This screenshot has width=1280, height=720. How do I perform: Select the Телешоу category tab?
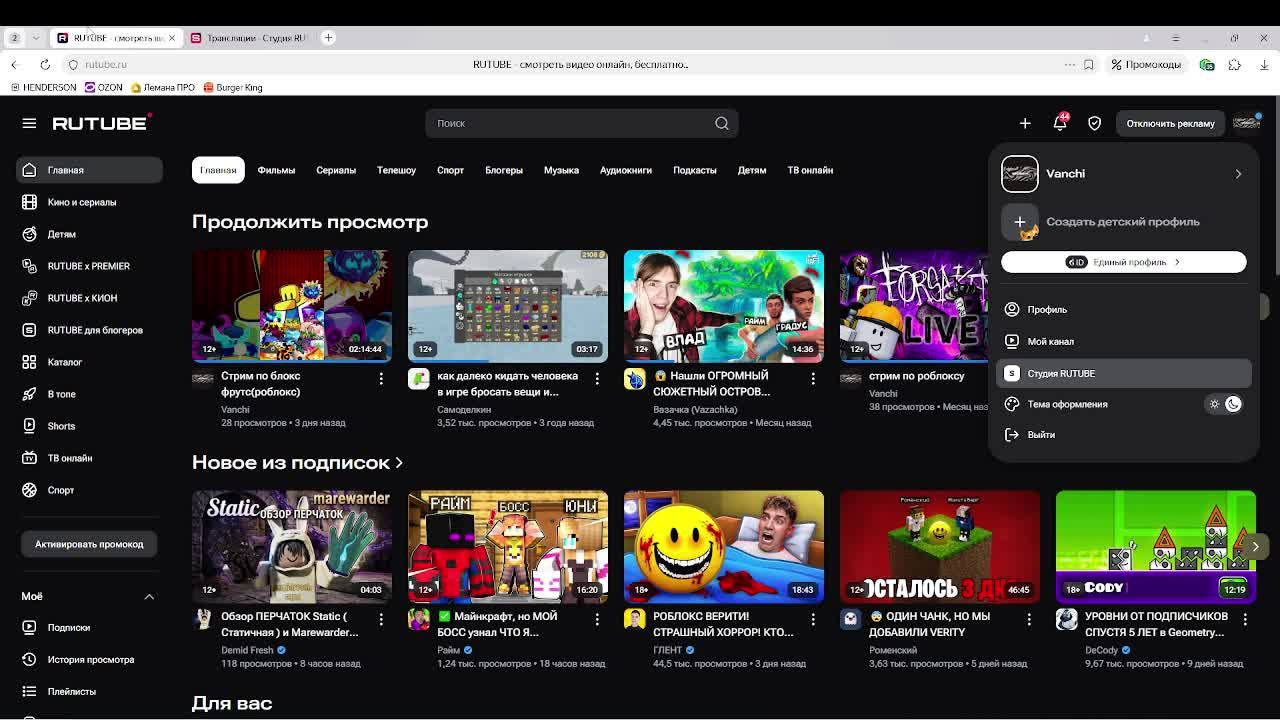(x=396, y=170)
